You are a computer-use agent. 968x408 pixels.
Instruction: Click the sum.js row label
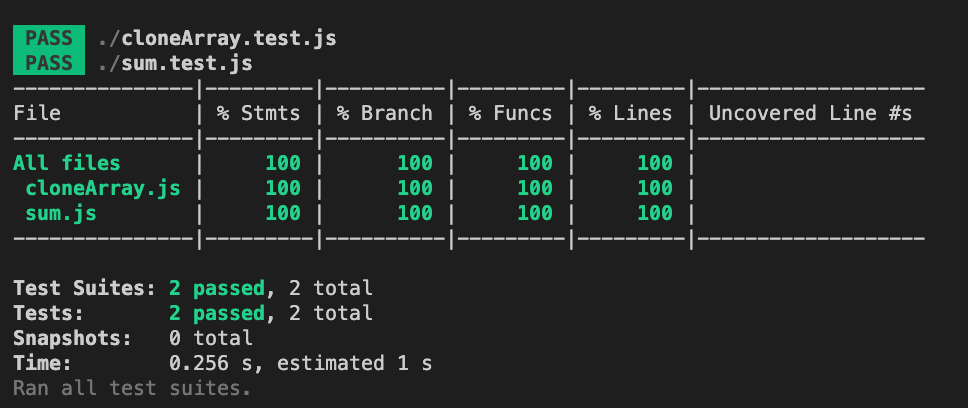click(60, 213)
